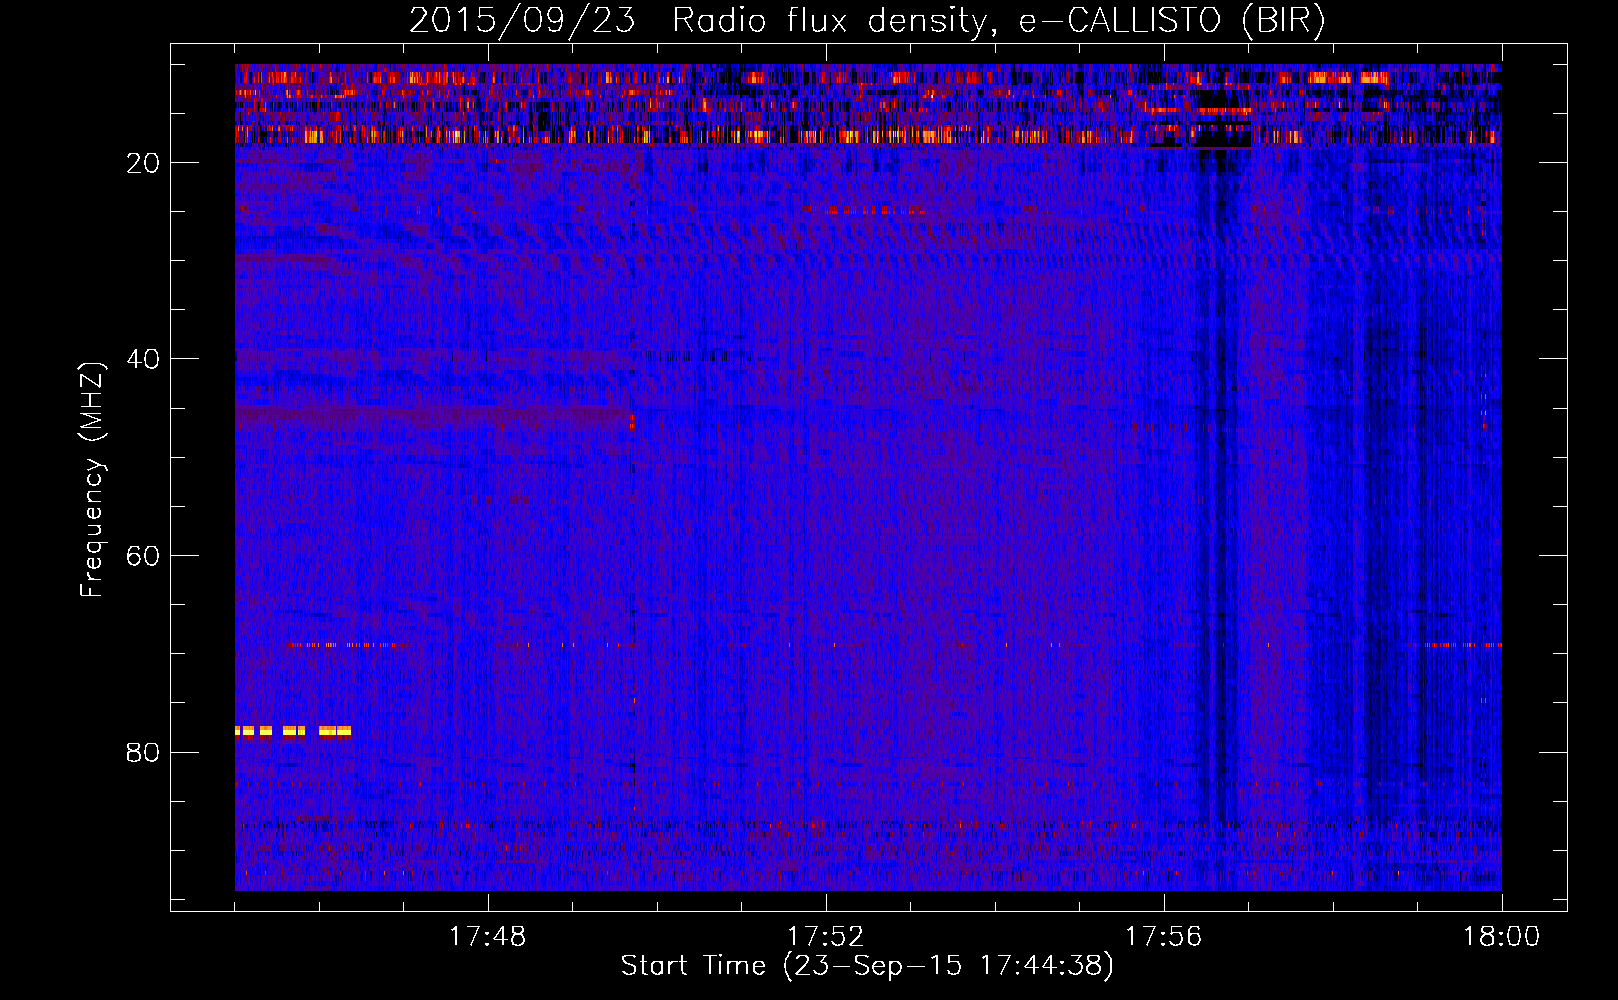1618x1000 pixels.
Task: Click the "Frequency (MHZ)" axis label
Action: (x=92, y=480)
